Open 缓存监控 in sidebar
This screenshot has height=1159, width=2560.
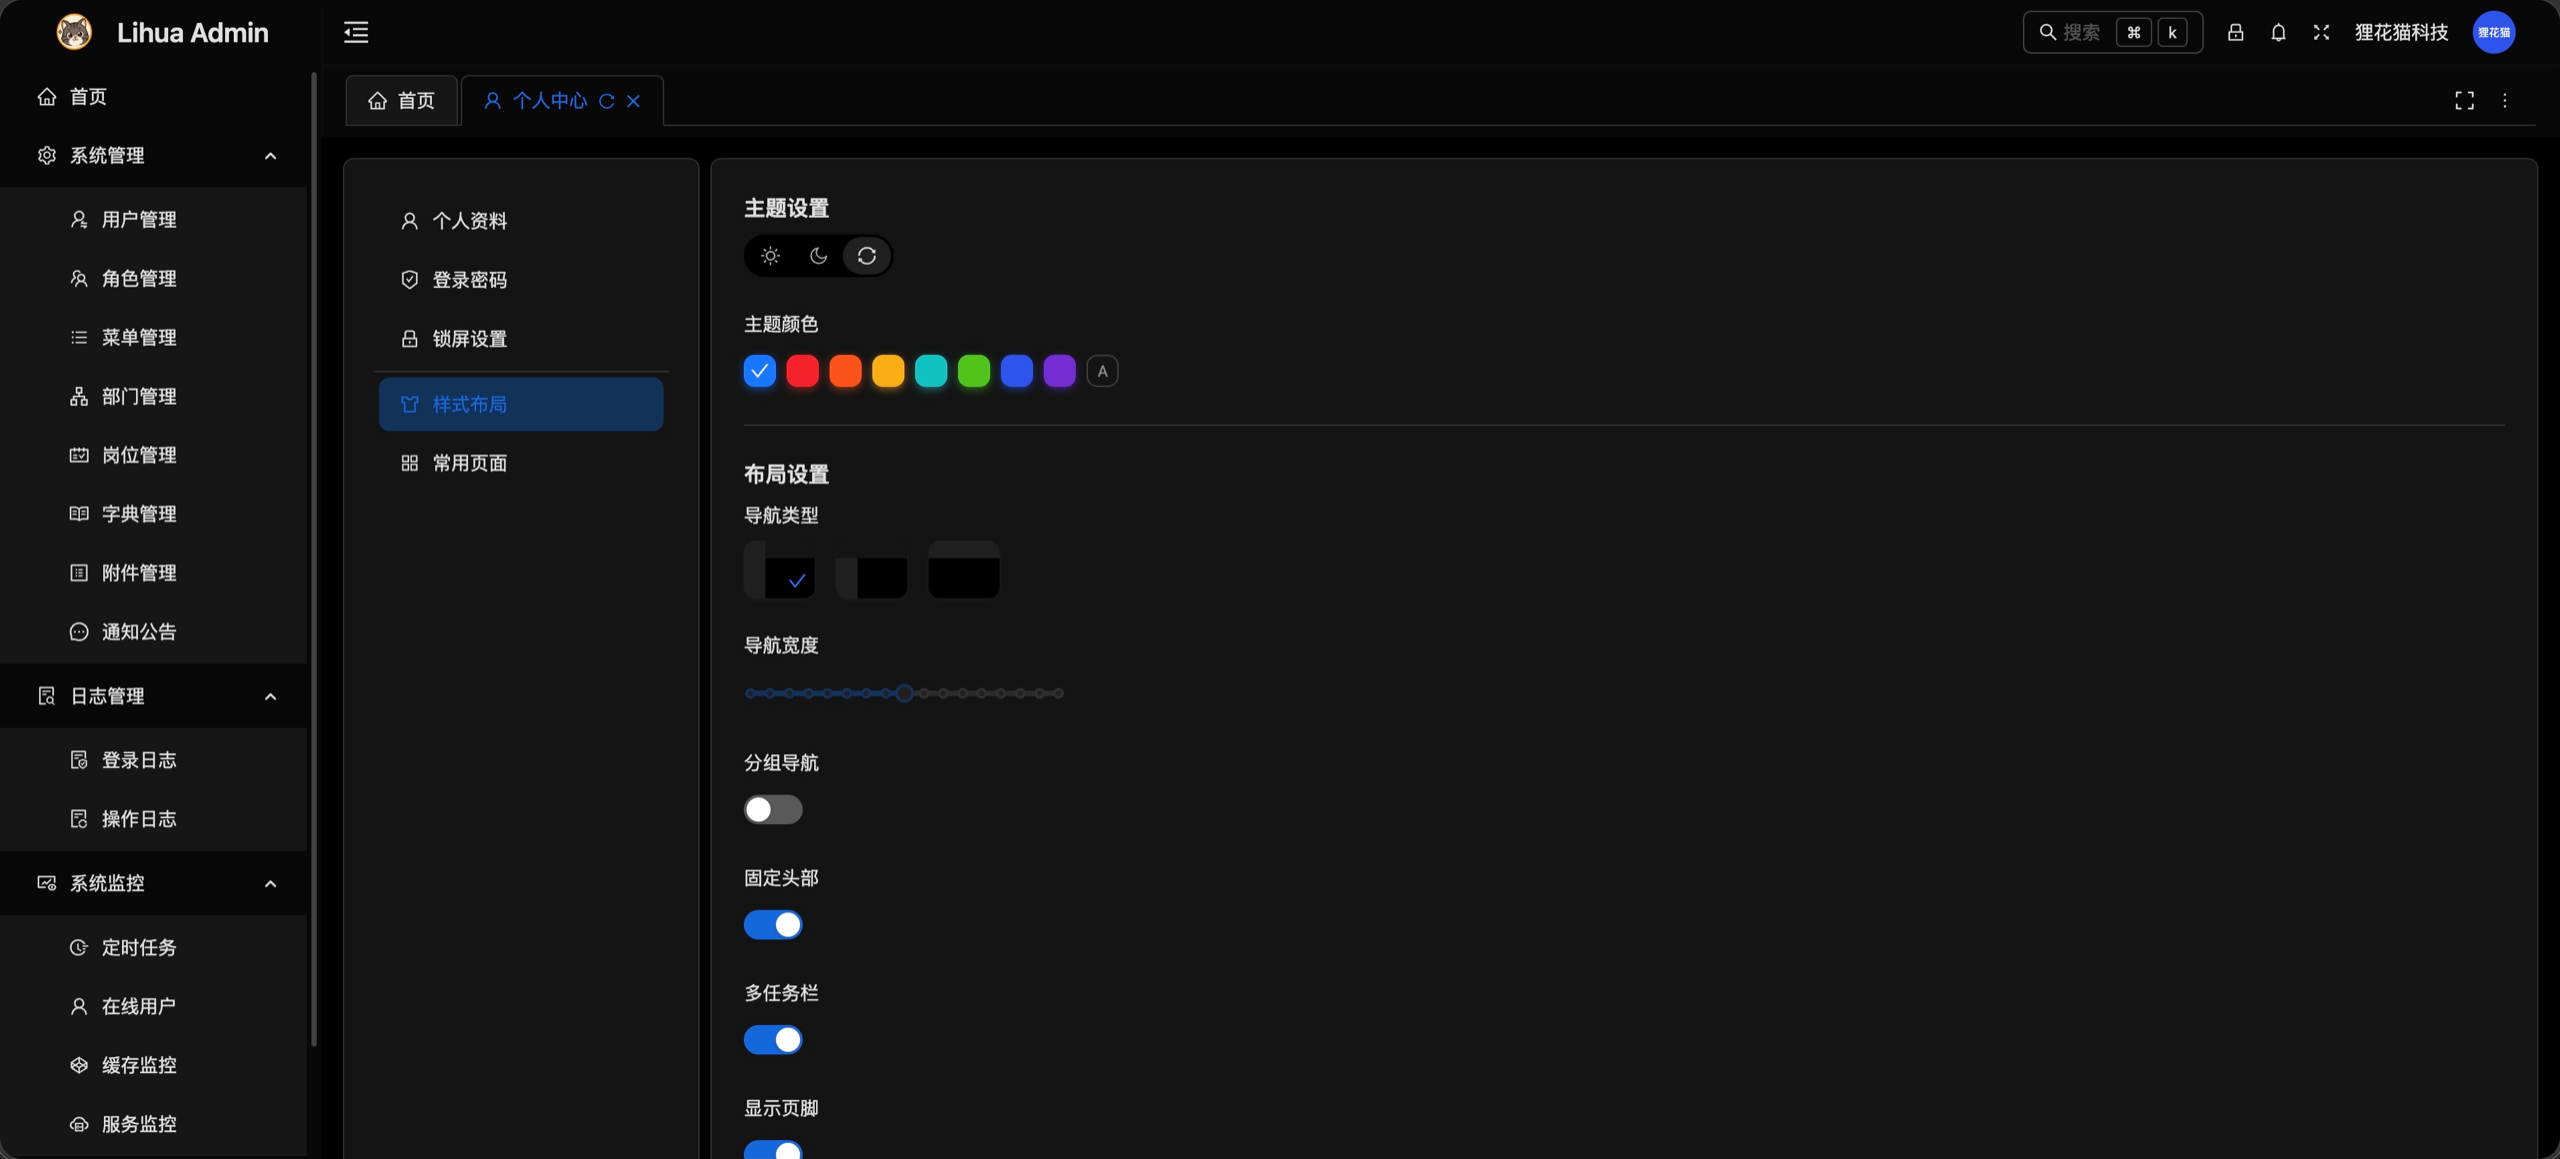point(154,1065)
